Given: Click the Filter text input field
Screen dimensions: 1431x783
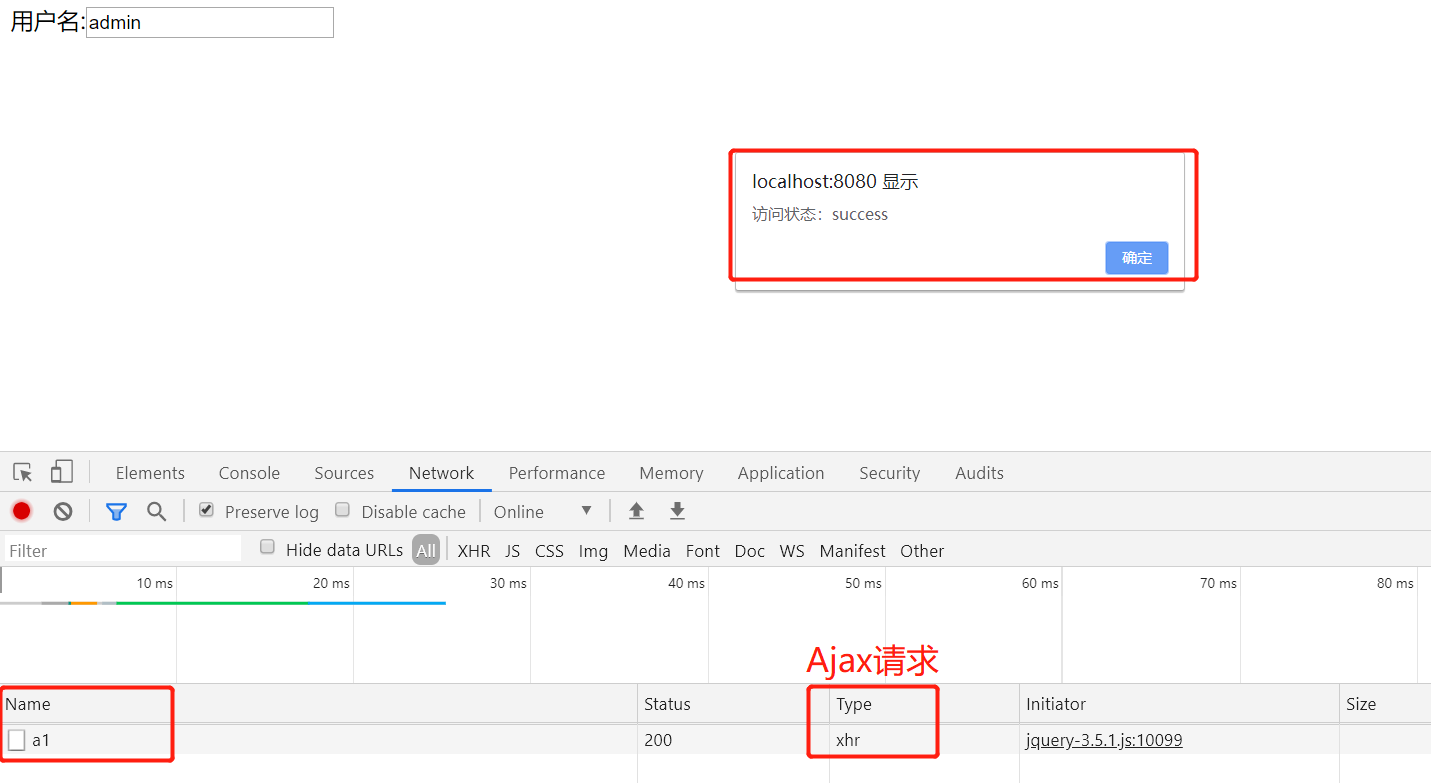Looking at the screenshot, I should pyautogui.click(x=122, y=550).
